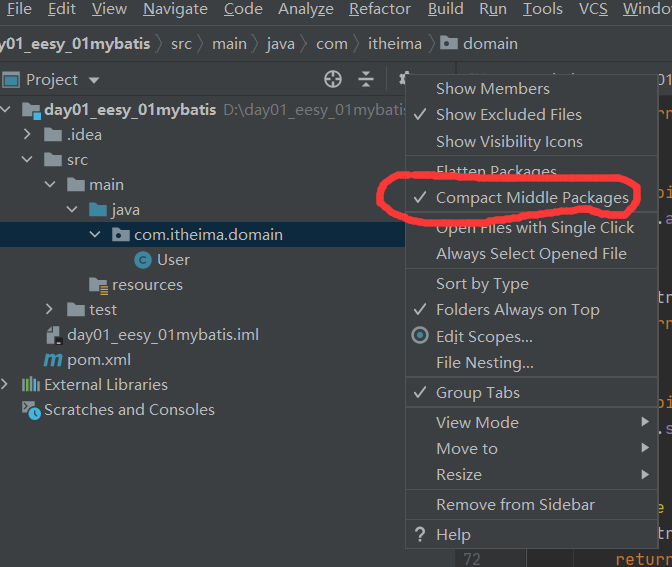
Task: Toggle Folders Always on Top
Action: [531, 310]
